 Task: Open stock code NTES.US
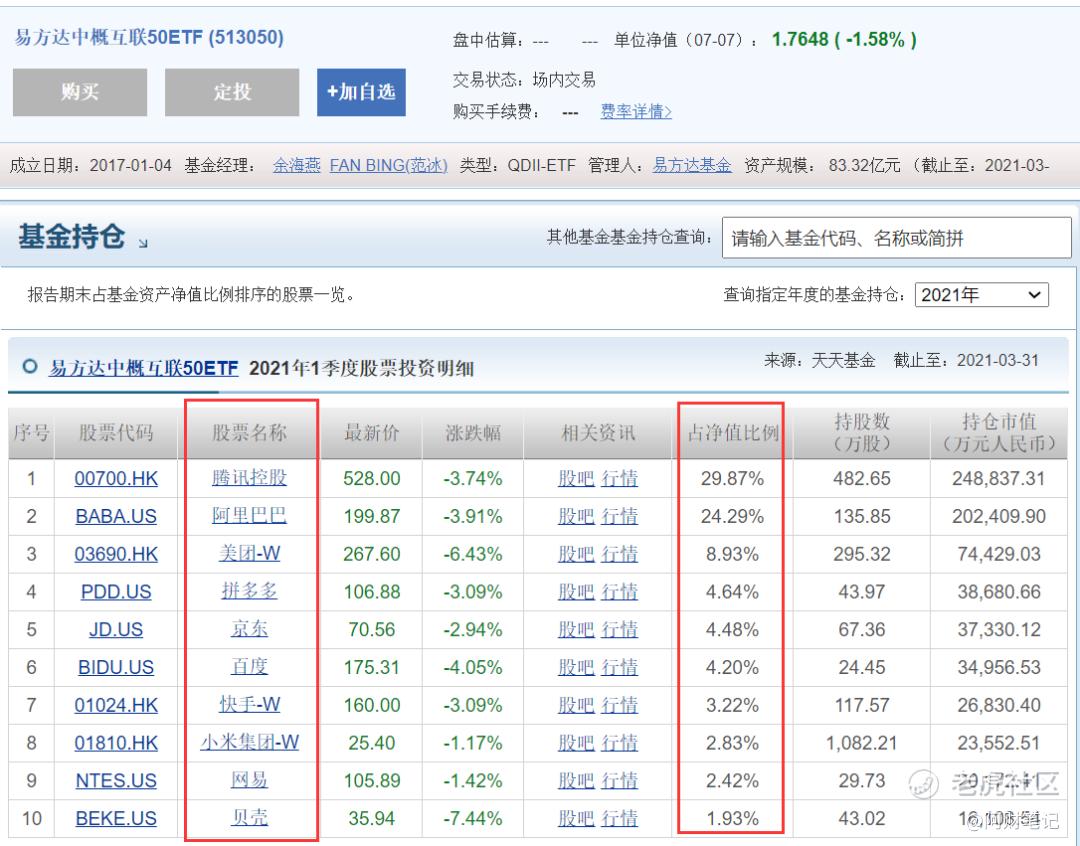tap(116, 781)
